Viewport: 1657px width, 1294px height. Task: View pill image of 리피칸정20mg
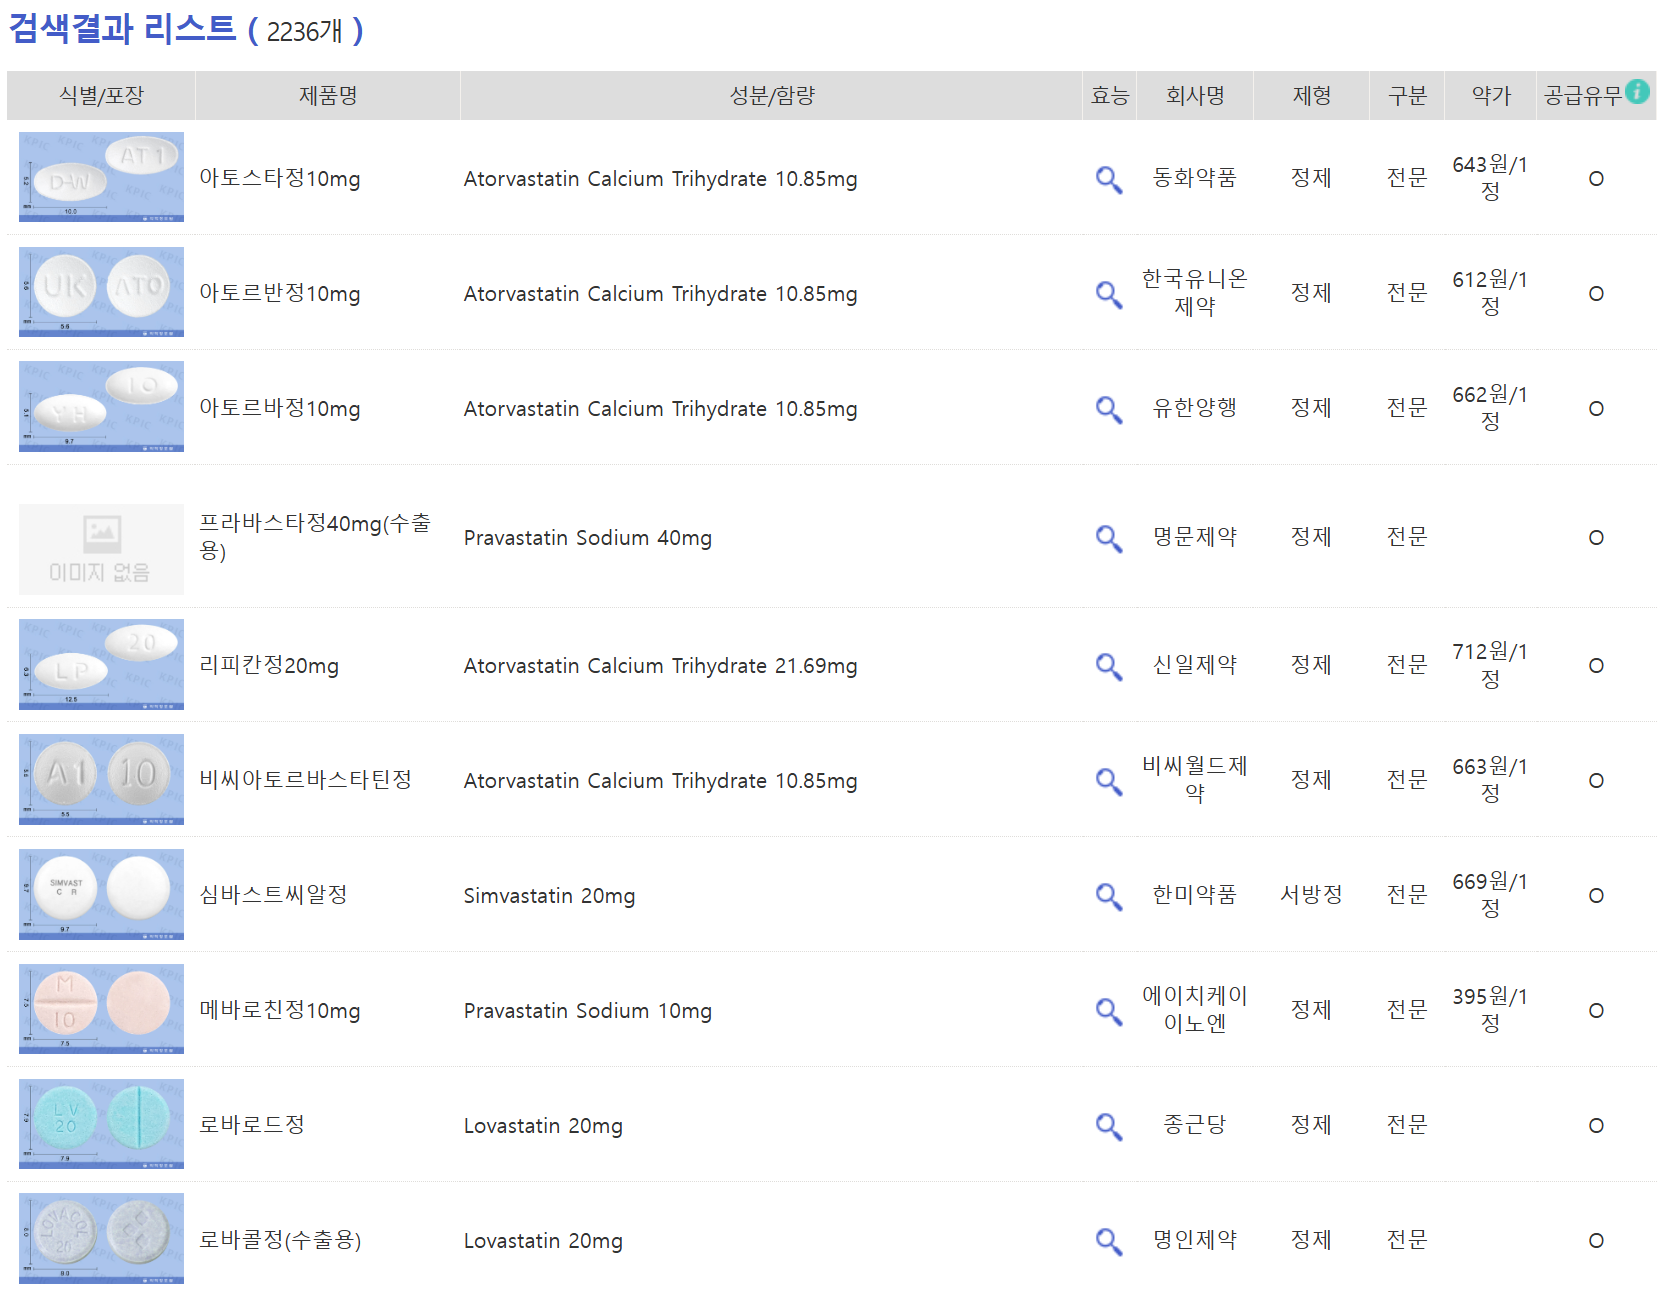pos(101,664)
